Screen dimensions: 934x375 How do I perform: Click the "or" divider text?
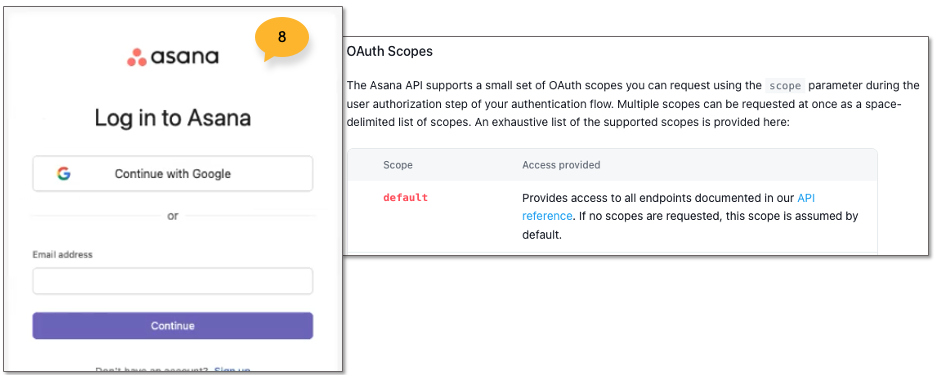click(x=173, y=216)
